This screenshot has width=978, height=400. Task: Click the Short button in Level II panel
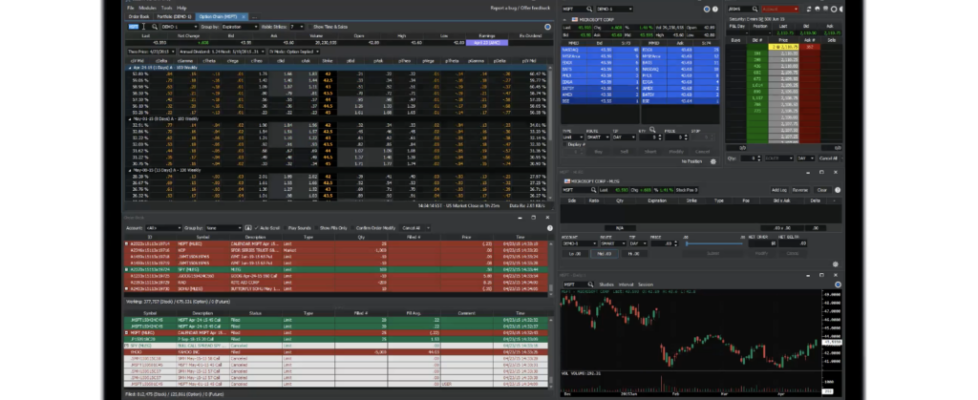point(651,151)
